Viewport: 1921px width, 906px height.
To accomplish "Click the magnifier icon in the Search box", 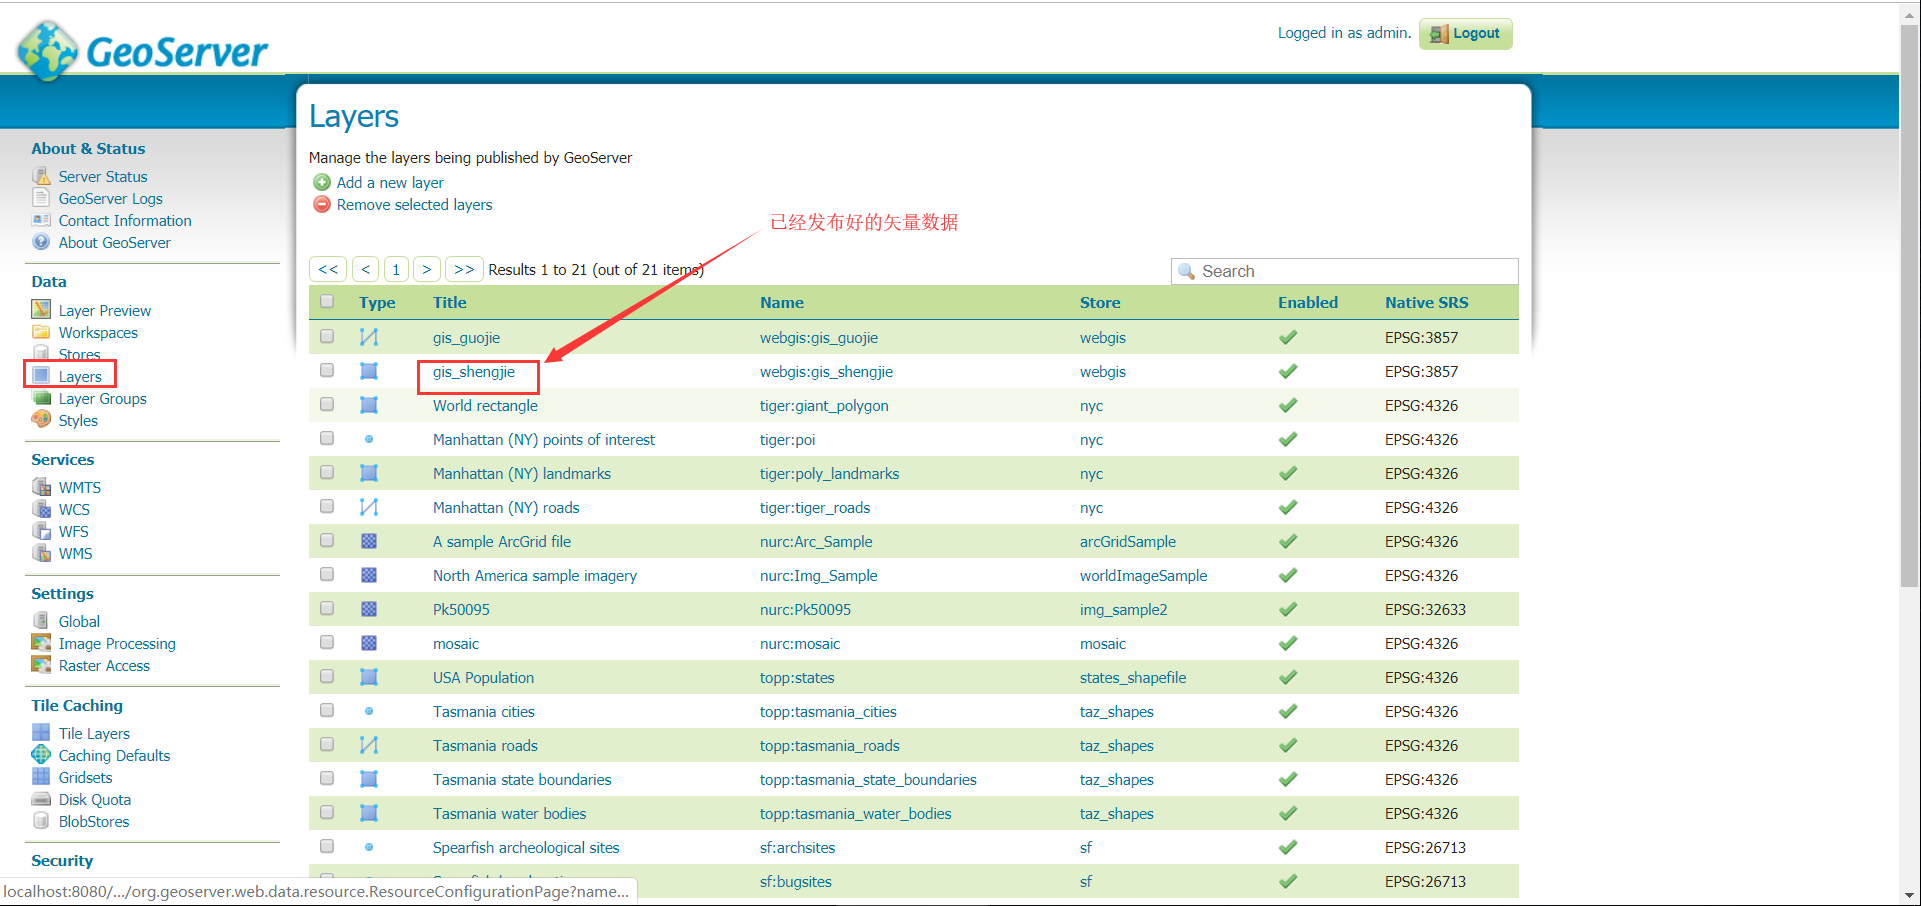I will coord(1187,271).
